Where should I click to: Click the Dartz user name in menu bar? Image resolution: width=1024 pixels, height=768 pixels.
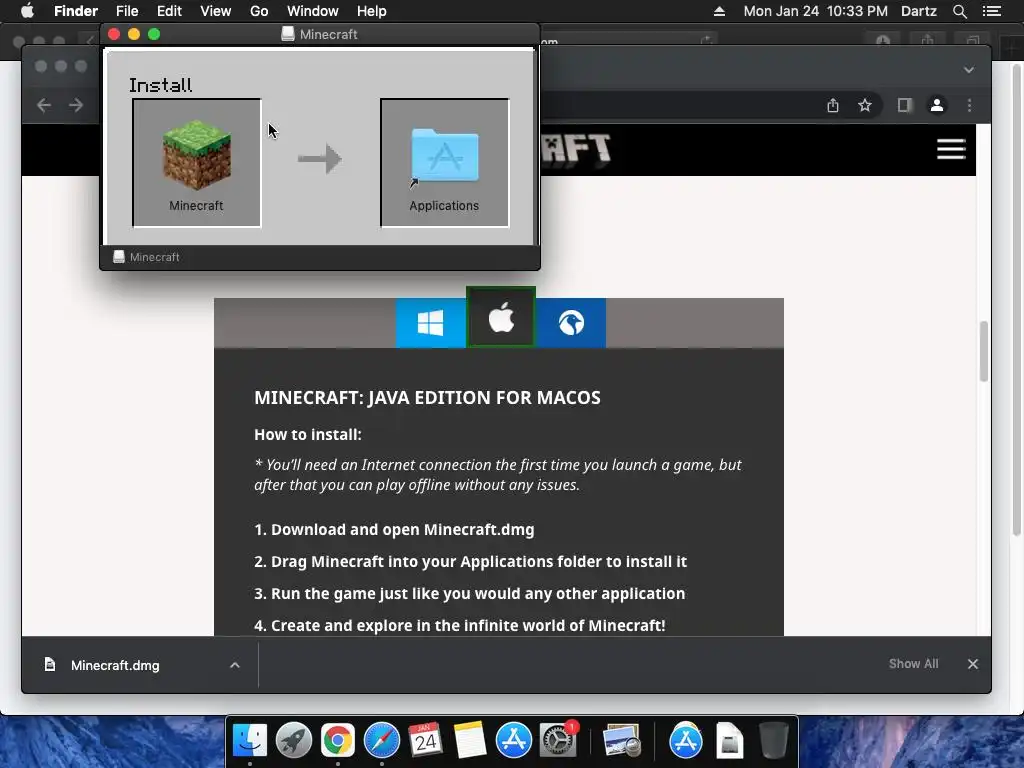click(x=919, y=11)
